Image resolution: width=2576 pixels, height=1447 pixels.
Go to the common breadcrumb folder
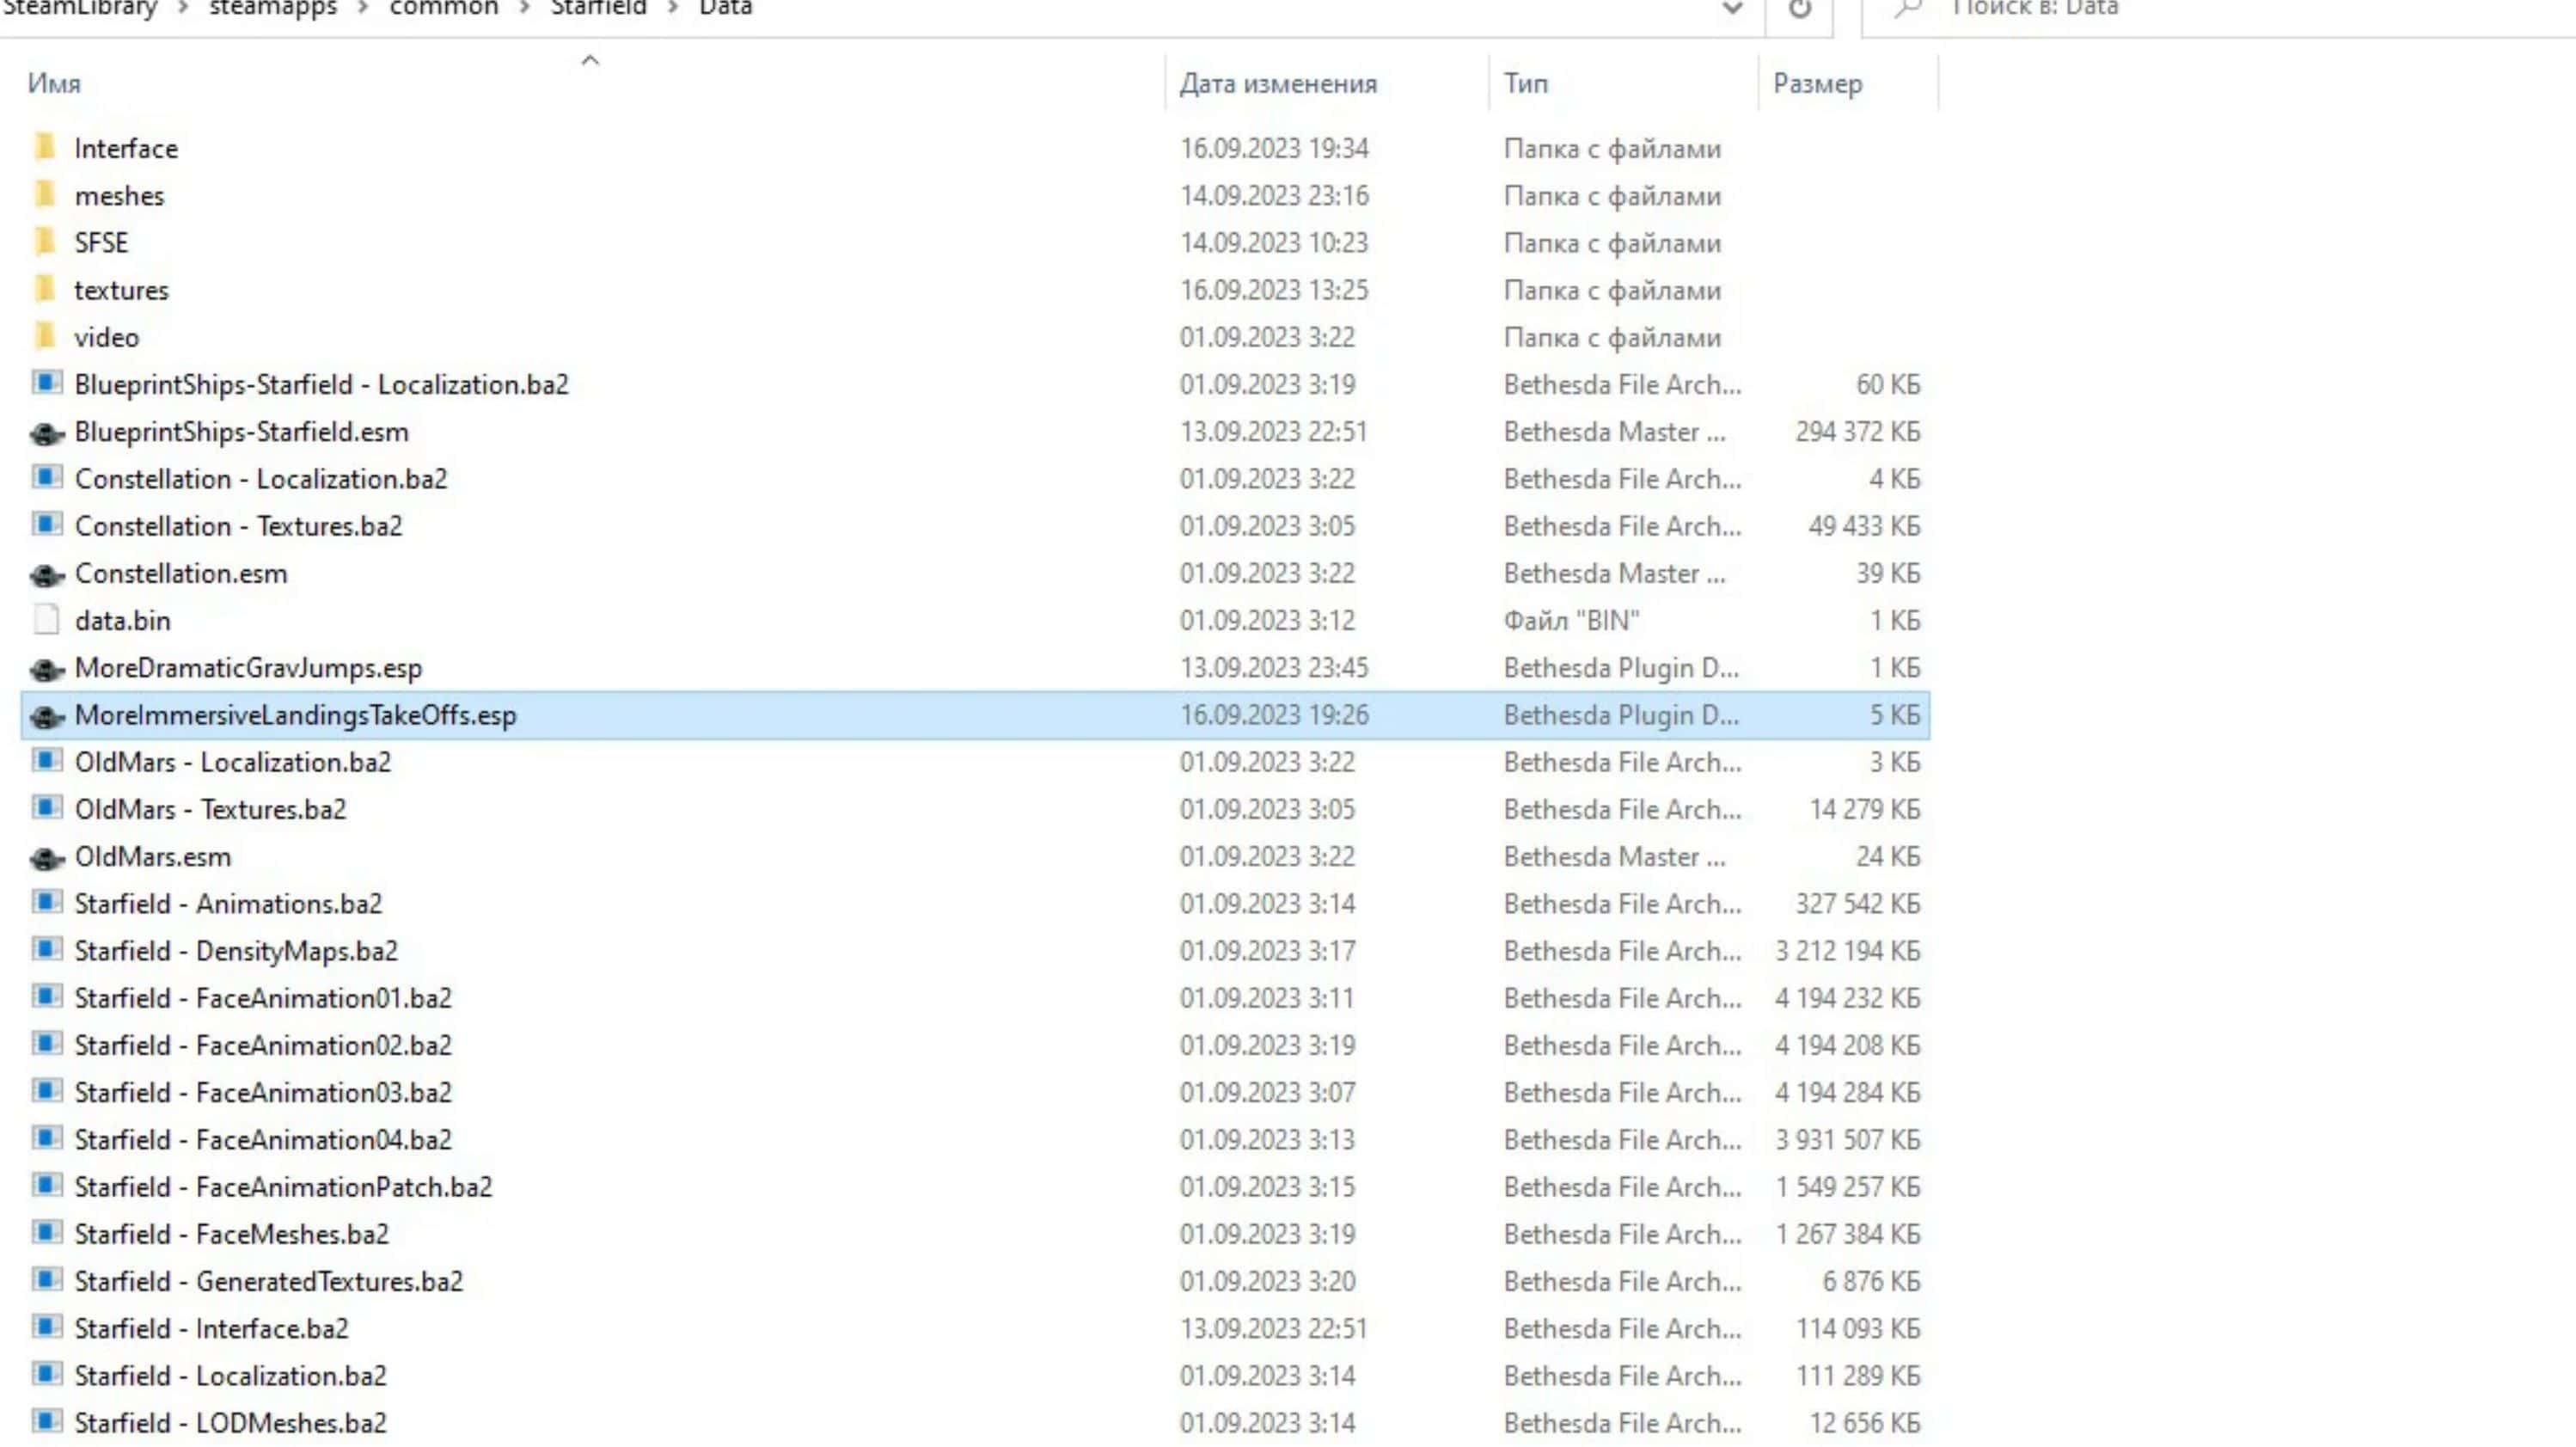443,9
